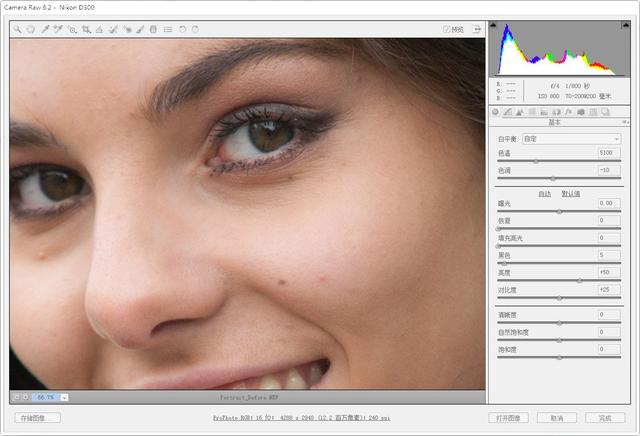Select the Zoom tool in toolbar
The height and width of the screenshot is (436, 640).
[x=17, y=29]
